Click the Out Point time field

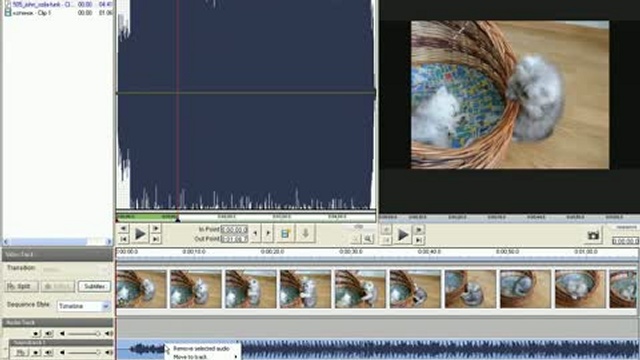[234, 239]
